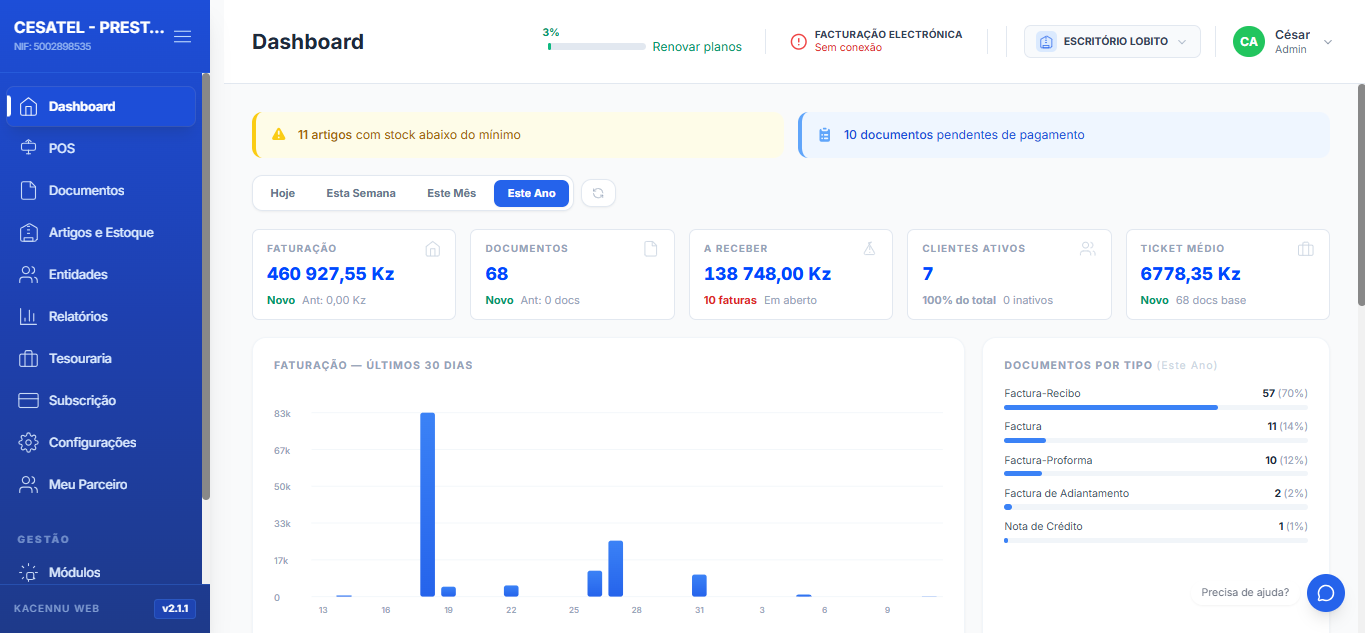Click the Entidades people icon
Screen dimensions: 1365x633
29,274
